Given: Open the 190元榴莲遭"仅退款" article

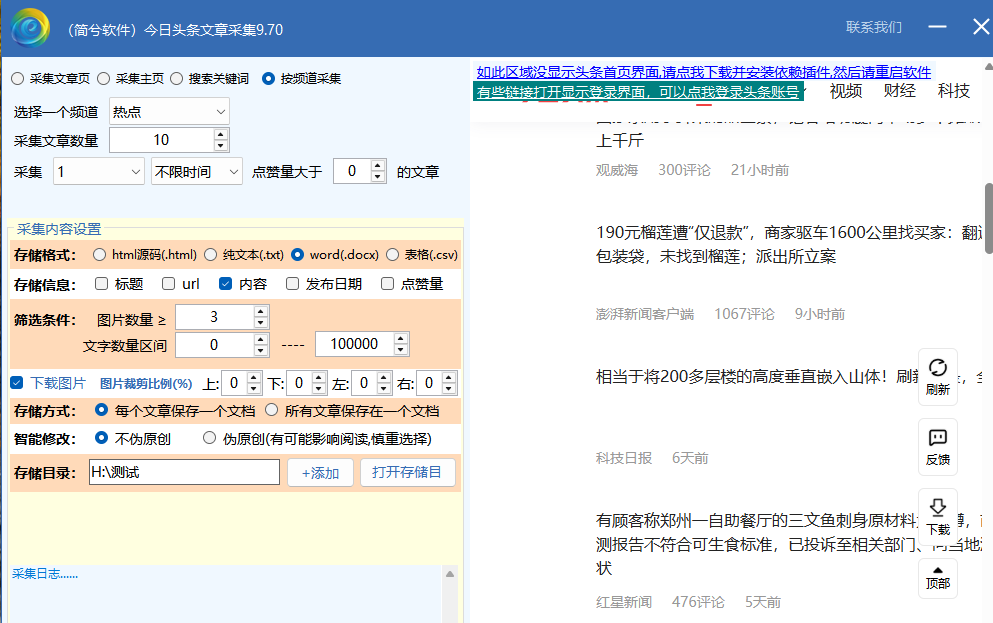Looking at the screenshot, I should (788, 244).
